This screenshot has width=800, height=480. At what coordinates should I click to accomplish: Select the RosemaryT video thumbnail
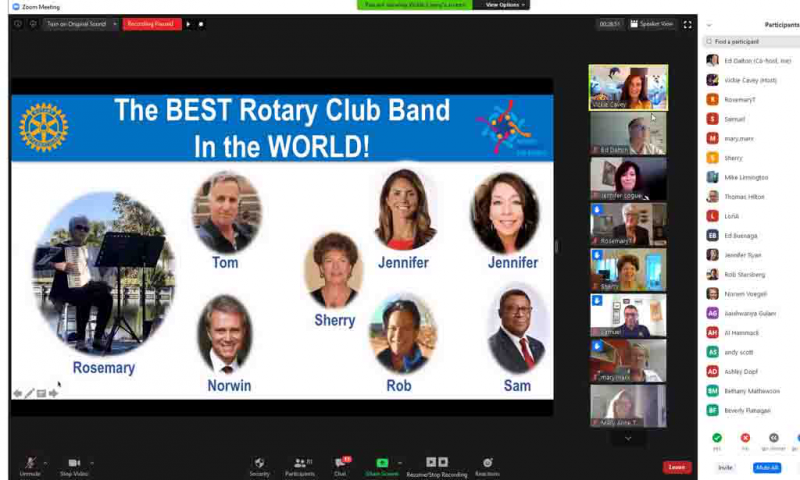628,224
